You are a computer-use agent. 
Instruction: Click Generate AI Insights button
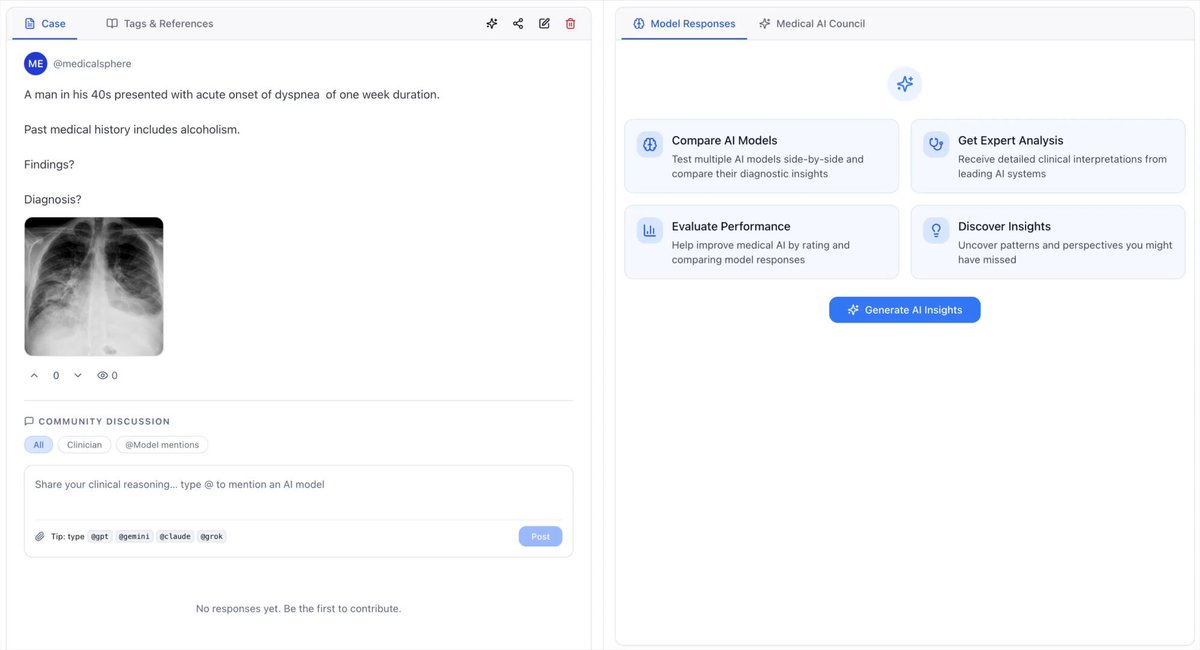click(905, 310)
